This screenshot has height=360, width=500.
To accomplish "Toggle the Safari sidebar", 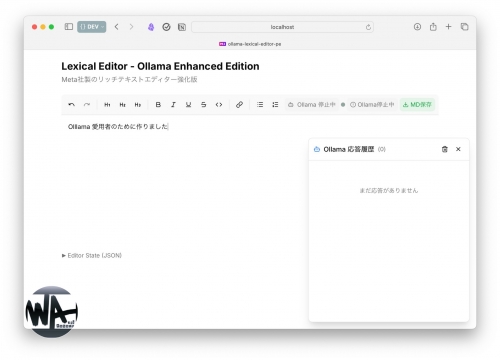I will (69, 27).
